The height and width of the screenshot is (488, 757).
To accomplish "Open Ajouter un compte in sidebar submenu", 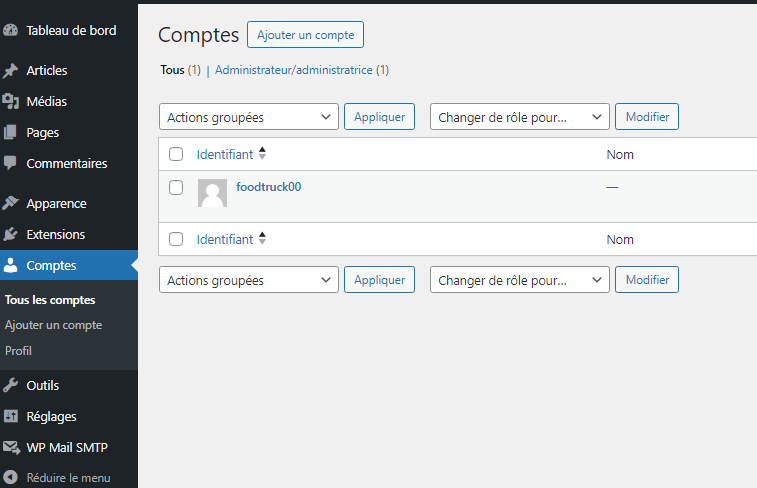I will (x=53, y=325).
